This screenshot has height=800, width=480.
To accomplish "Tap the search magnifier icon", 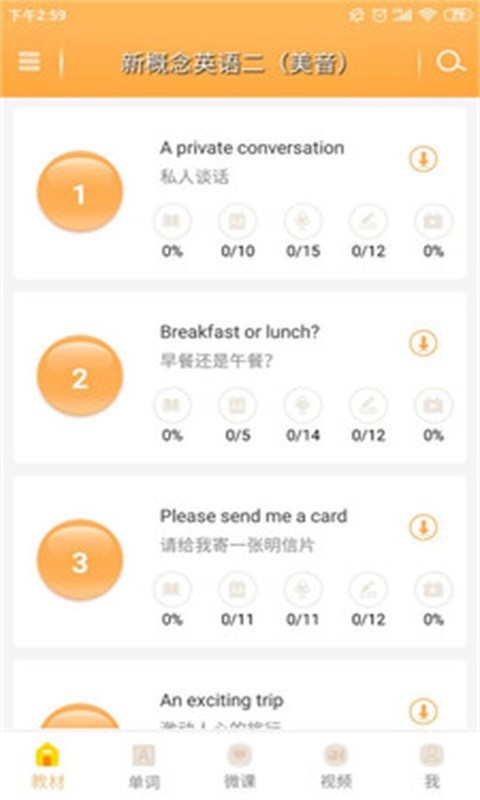I will (x=451, y=62).
